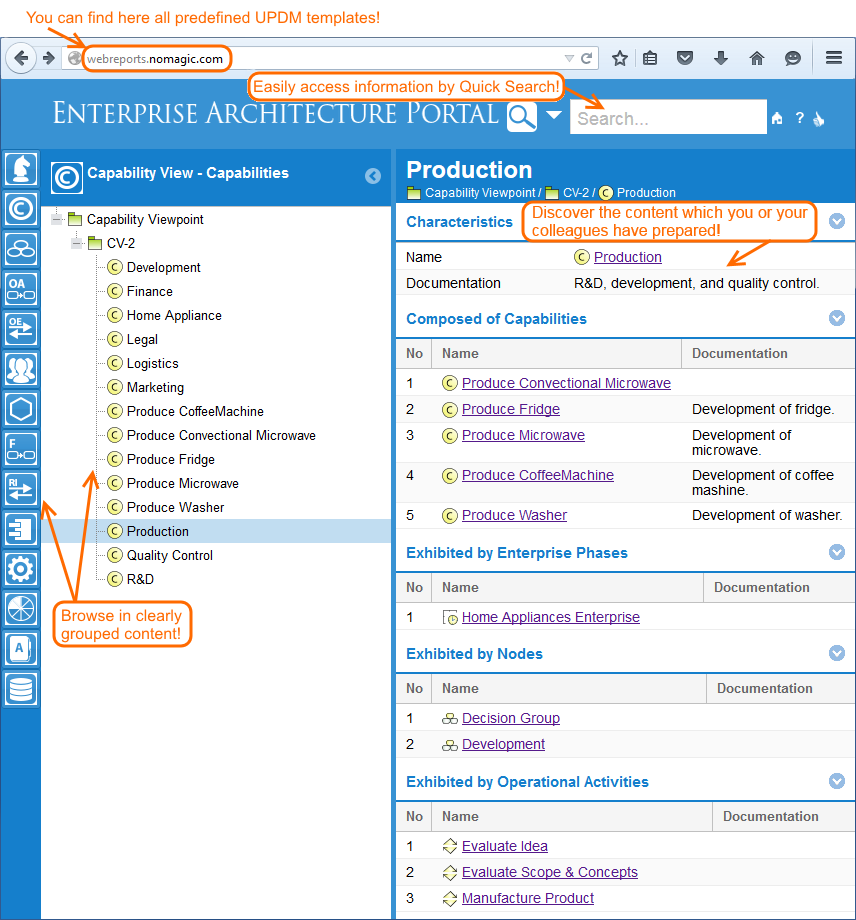Image resolution: width=856 pixels, height=920 pixels.
Task: Select R&D in the tree
Action: [140, 580]
